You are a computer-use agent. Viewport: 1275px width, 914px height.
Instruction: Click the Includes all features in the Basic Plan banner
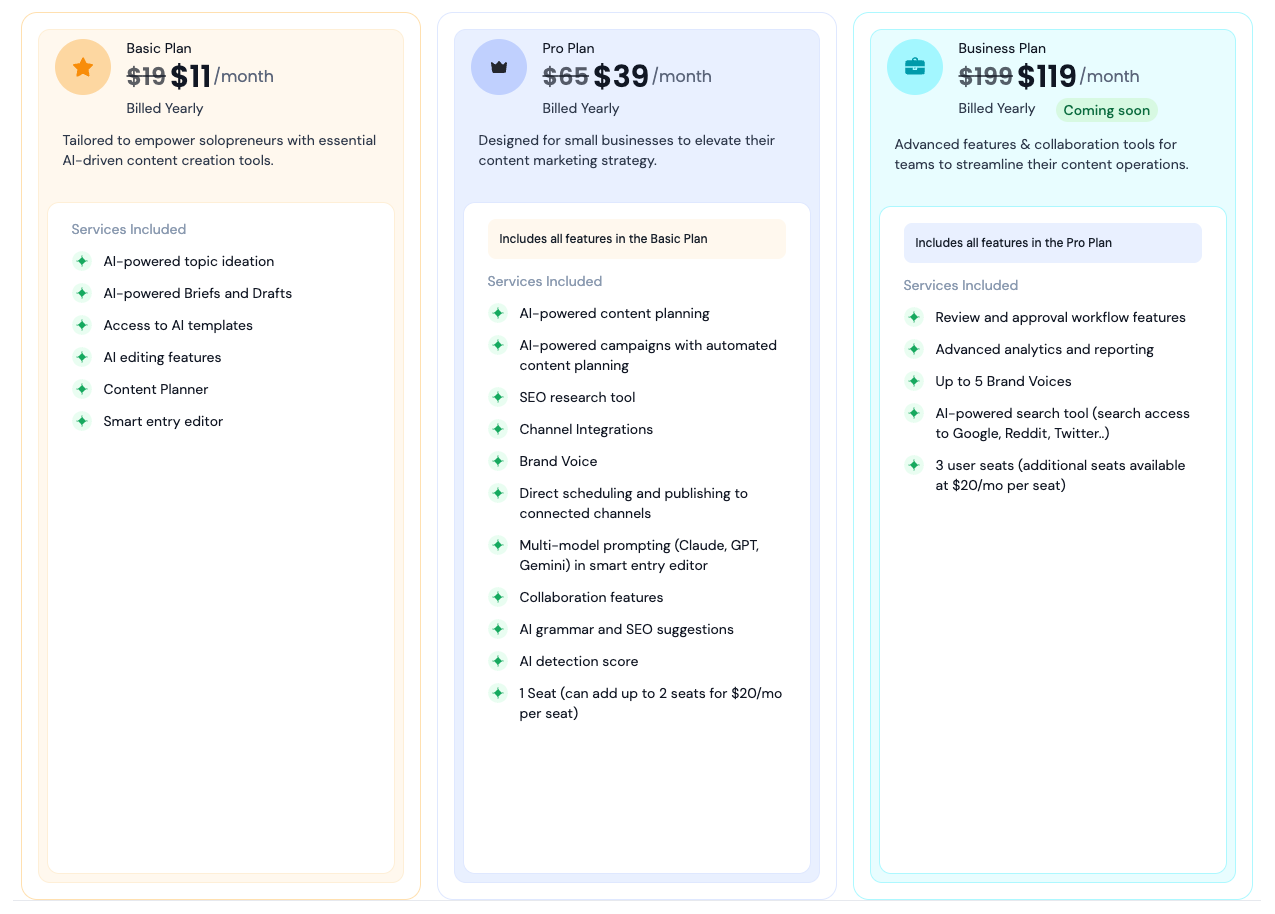pyautogui.click(x=636, y=239)
